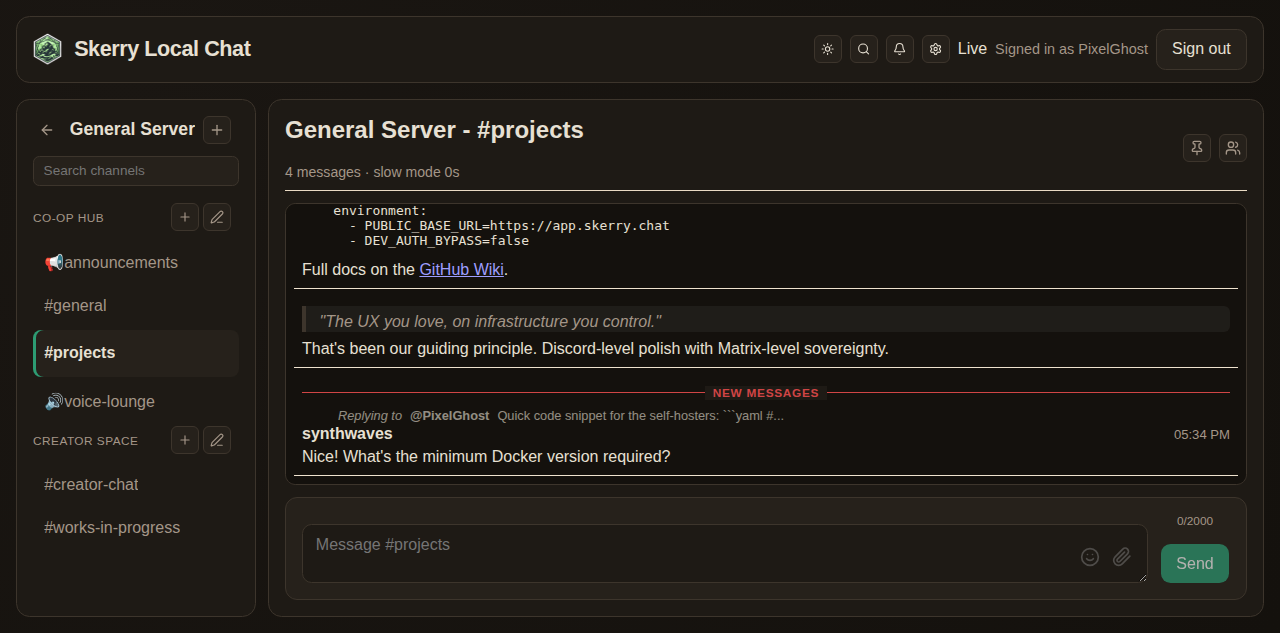This screenshot has width=1280, height=633.
Task: Click the Sign out button
Action: click(1201, 49)
